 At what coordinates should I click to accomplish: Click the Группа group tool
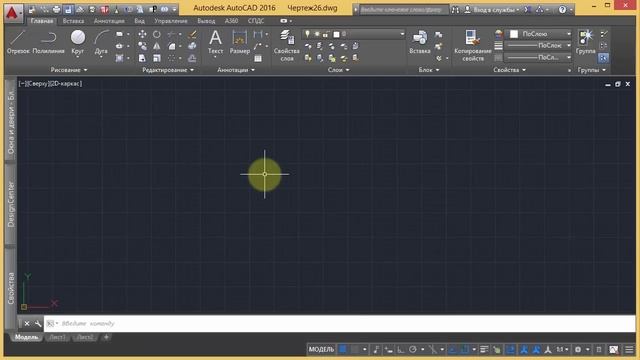tap(586, 42)
